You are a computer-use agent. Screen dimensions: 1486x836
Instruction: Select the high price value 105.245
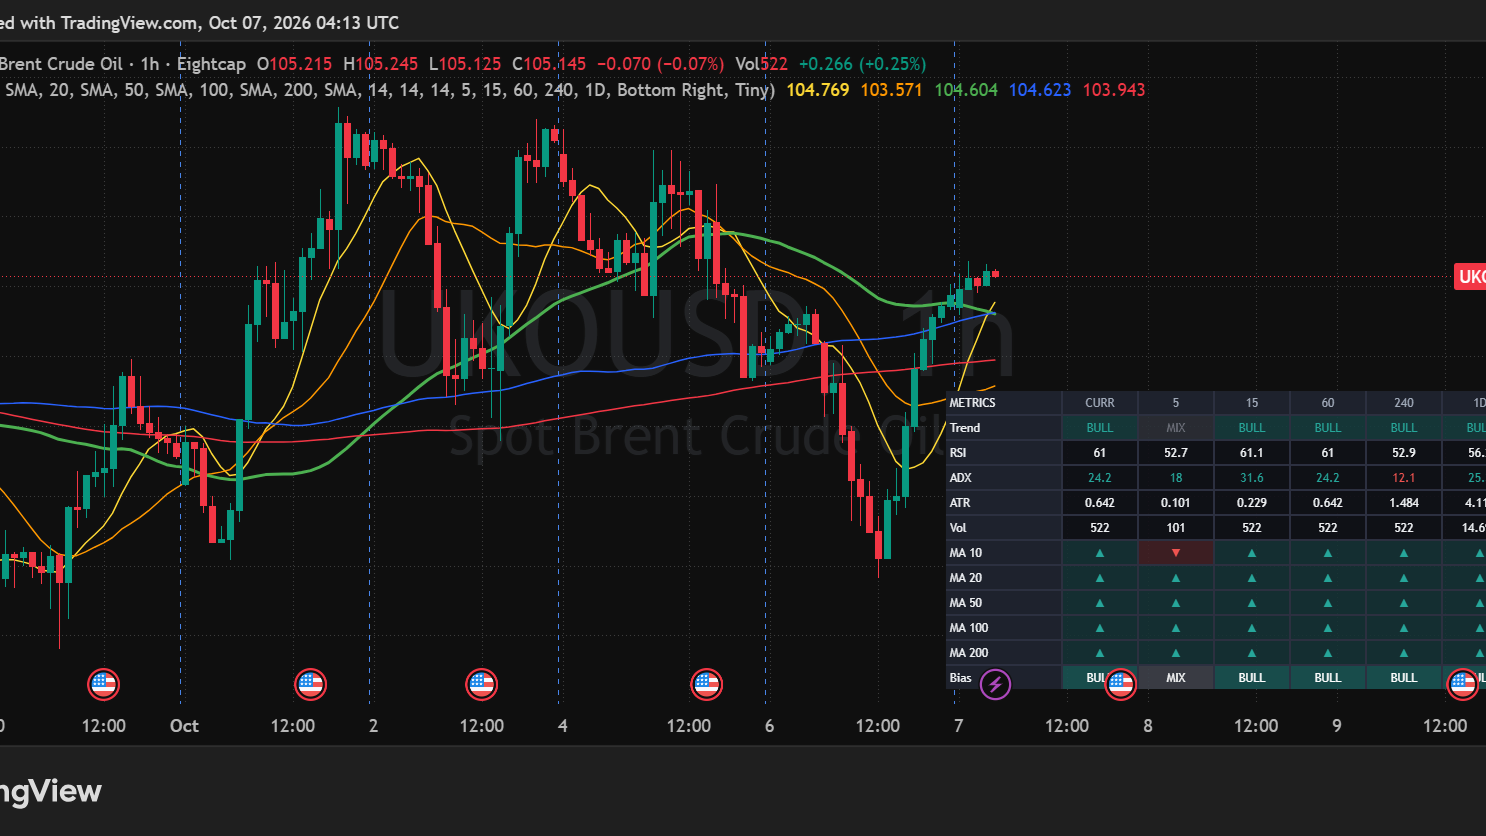(x=387, y=64)
